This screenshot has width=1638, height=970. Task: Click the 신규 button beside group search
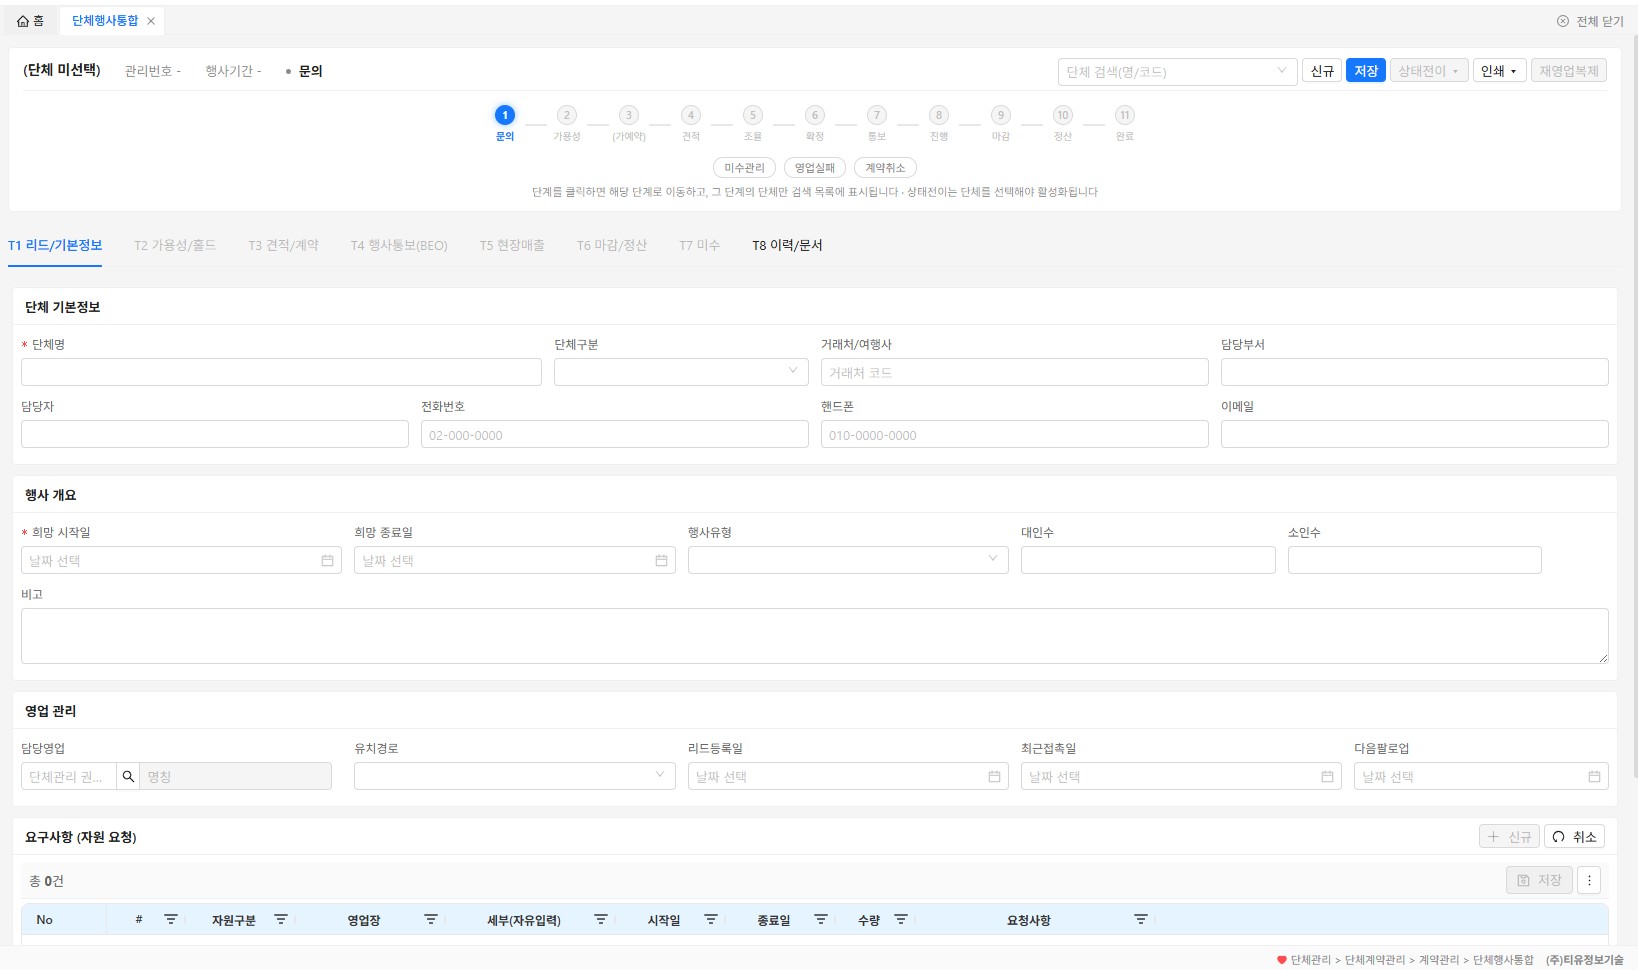pos(1322,71)
